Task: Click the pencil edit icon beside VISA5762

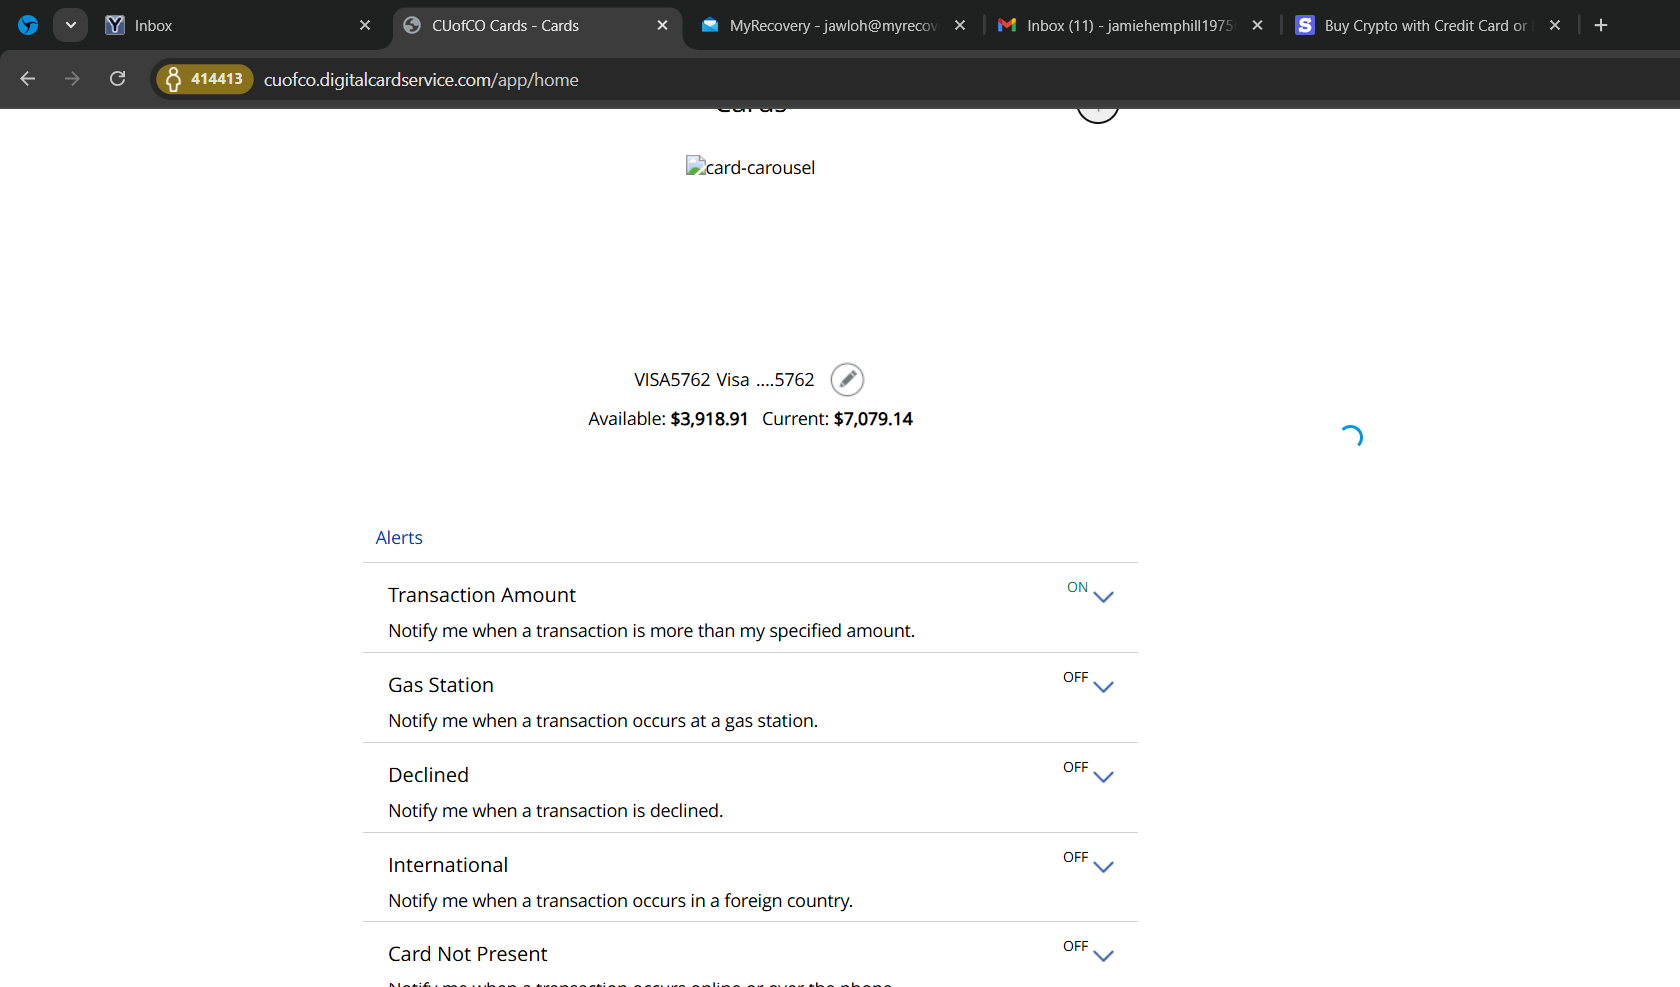Action: 847,380
